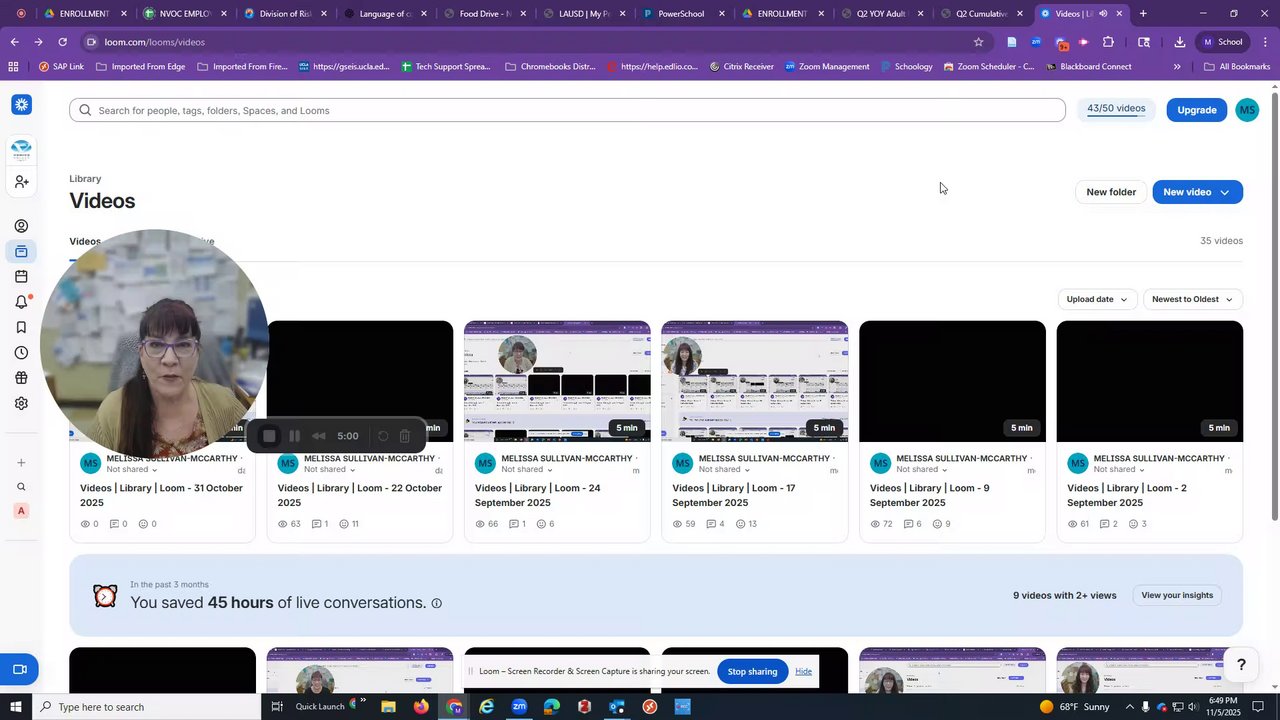The width and height of the screenshot is (1280, 720).
Task: Open the 17 September video thumbnail
Action: (x=755, y=381)
